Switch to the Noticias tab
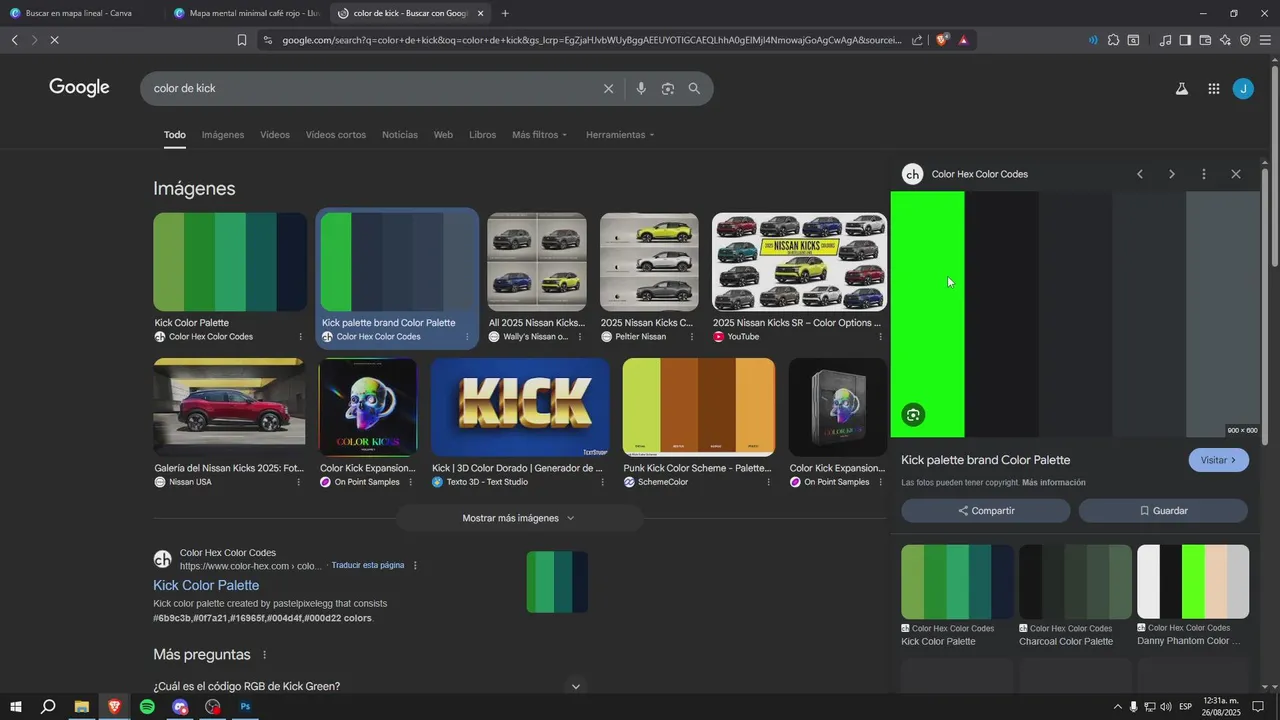The image size is (1280, 720). point(400,135)
